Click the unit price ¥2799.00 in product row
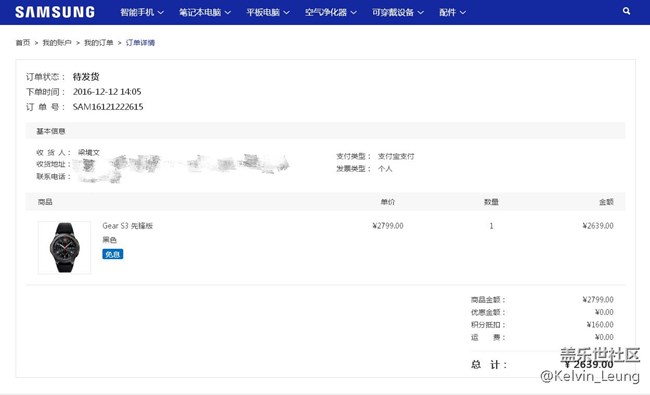 [x=388, y=225]
